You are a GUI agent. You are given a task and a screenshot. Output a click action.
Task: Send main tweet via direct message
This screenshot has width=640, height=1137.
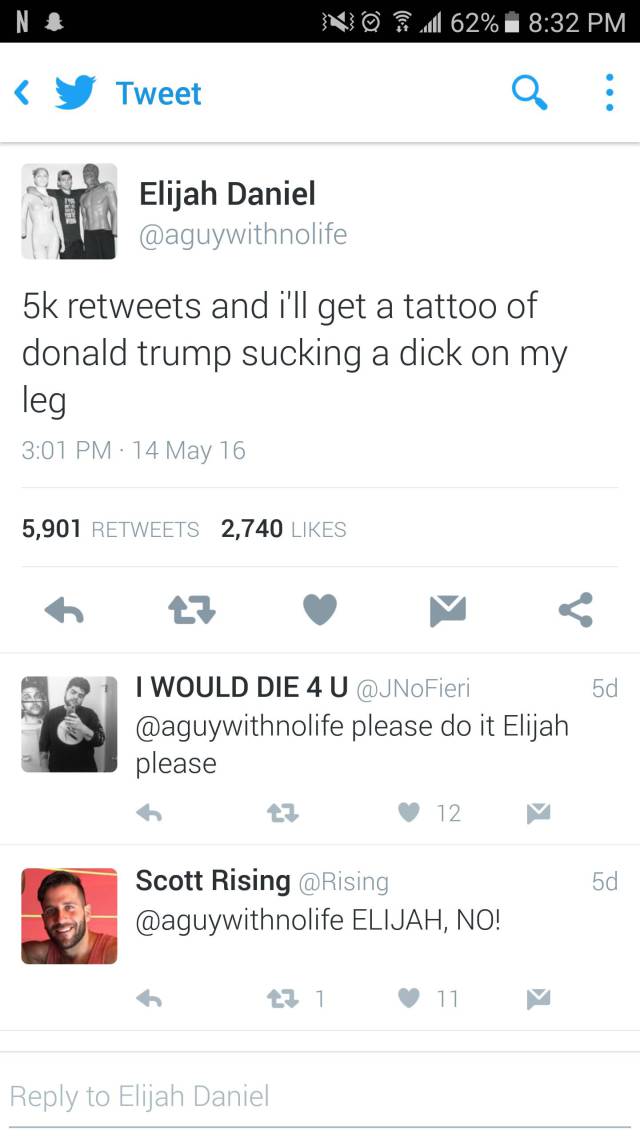(x=447, y=611)
